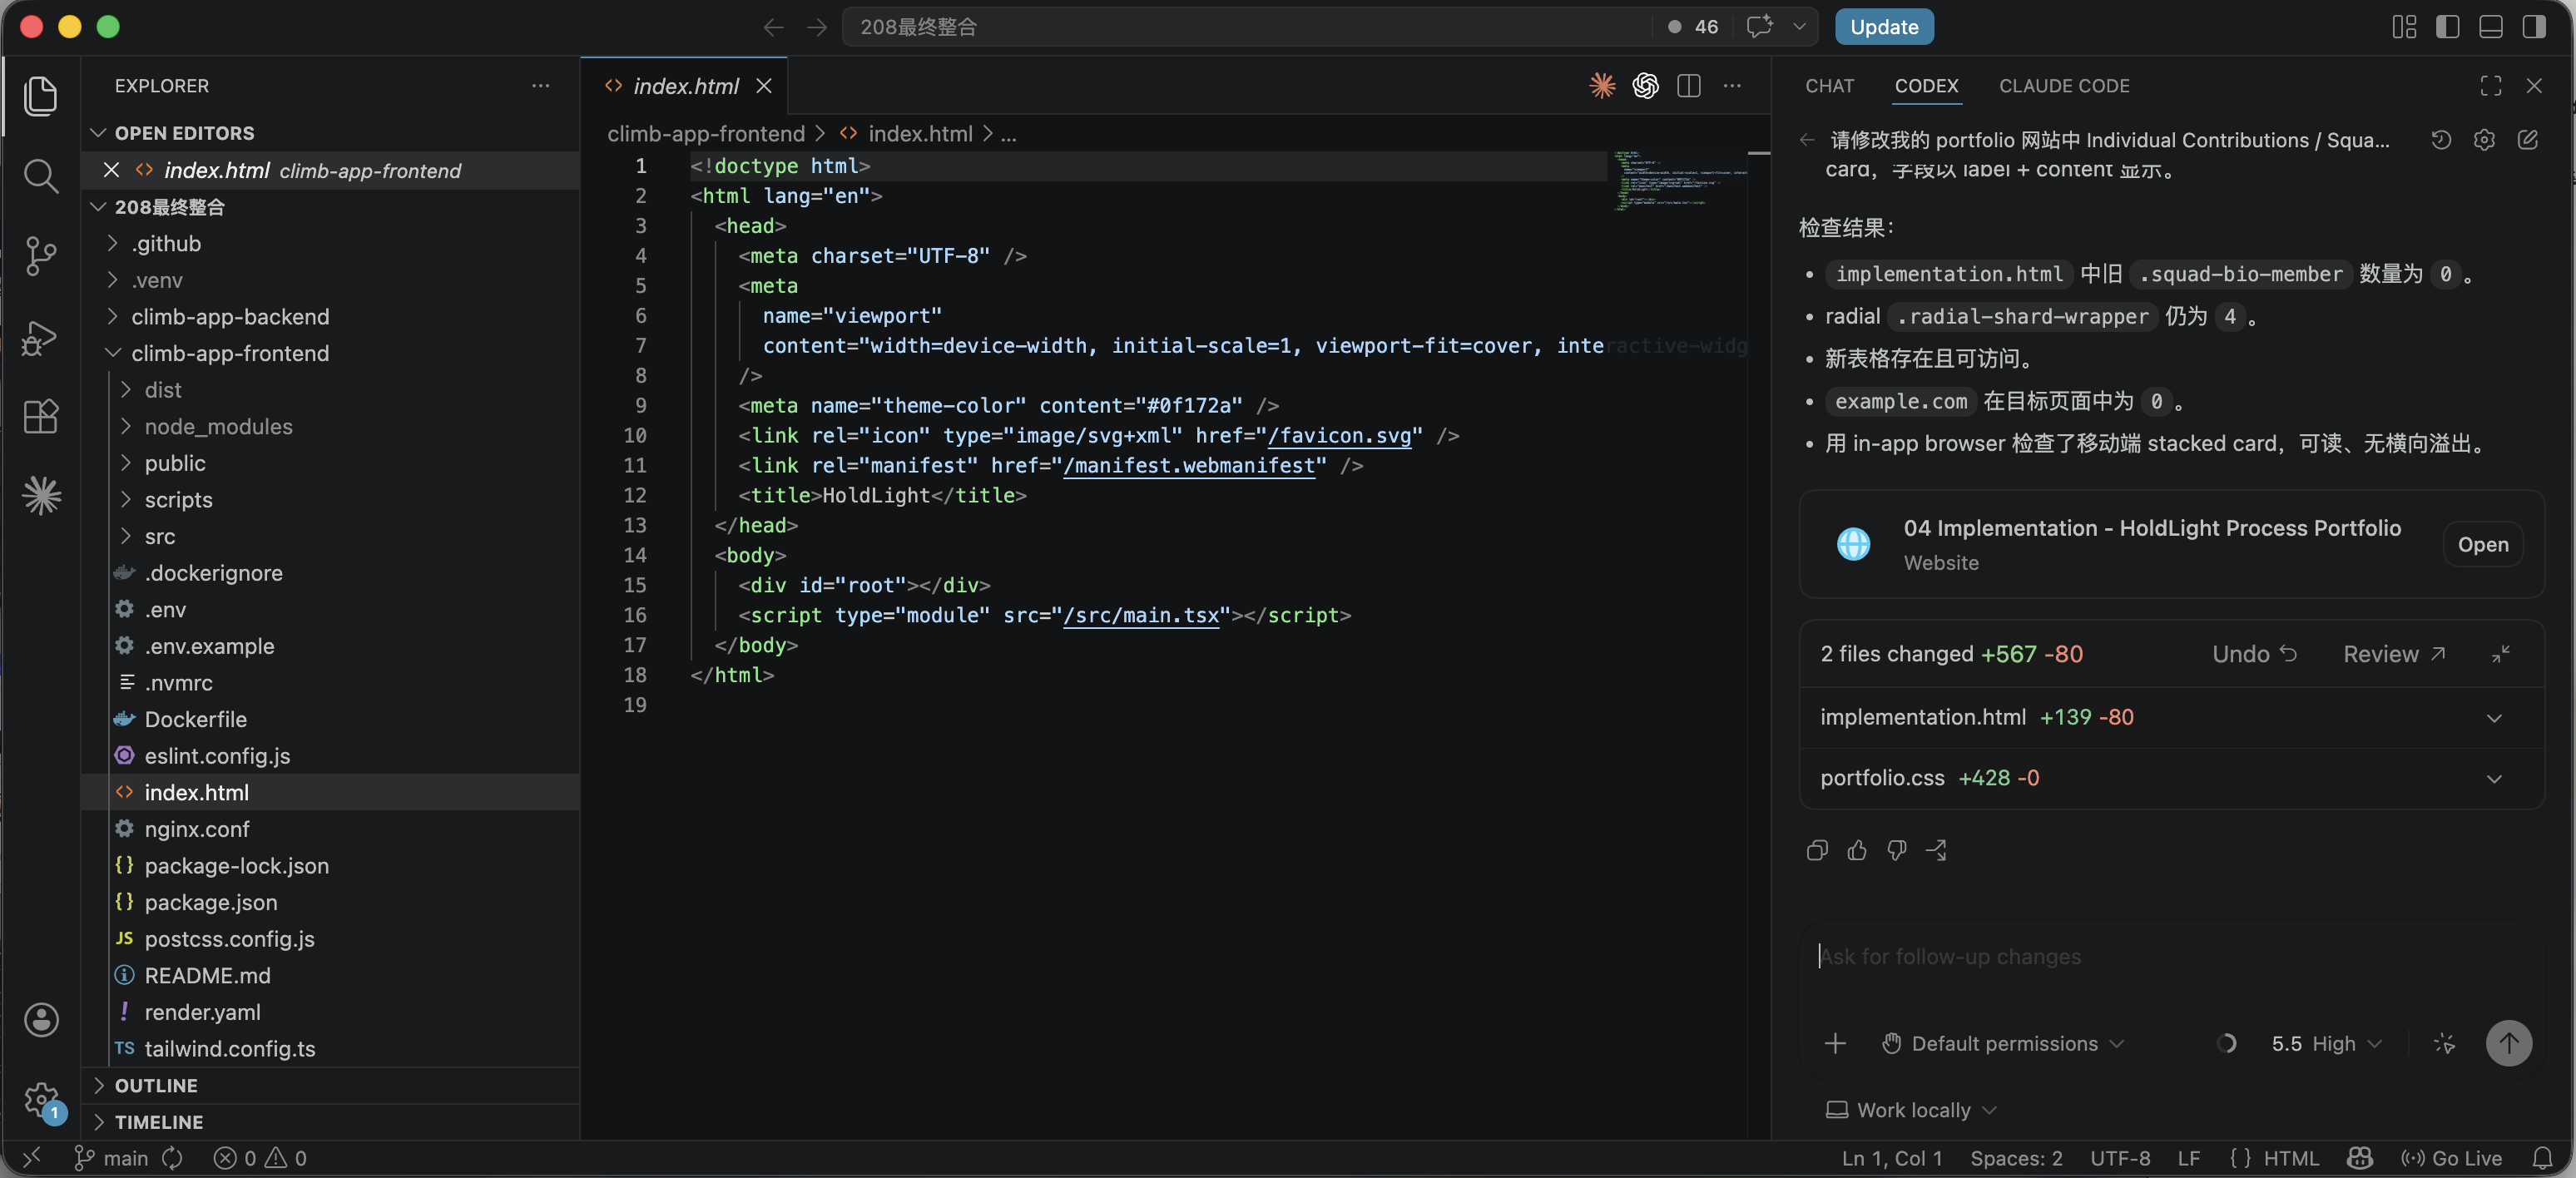This screenshot has height=1178, width=2576.
Task: Switch to the CHAT tab
Action: click(1829, 86)
